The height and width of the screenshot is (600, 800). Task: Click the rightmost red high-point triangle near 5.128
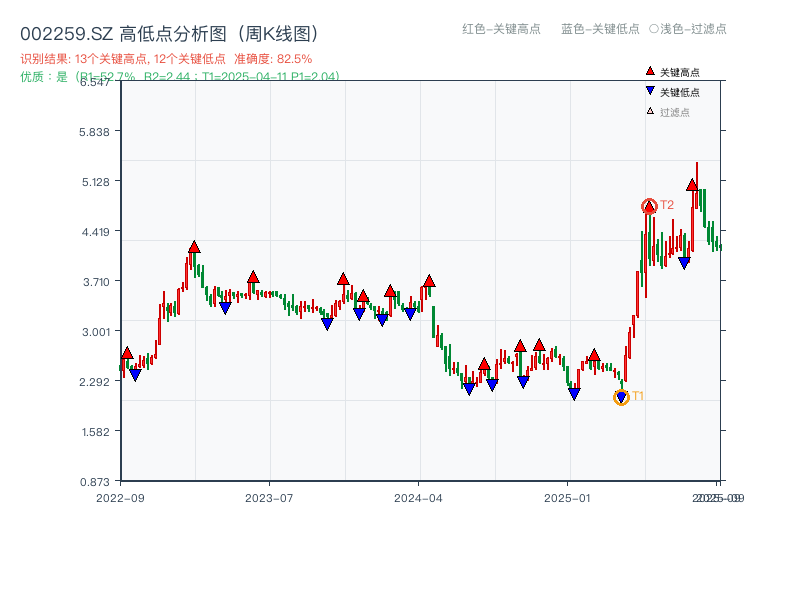(x=692, y=185)
